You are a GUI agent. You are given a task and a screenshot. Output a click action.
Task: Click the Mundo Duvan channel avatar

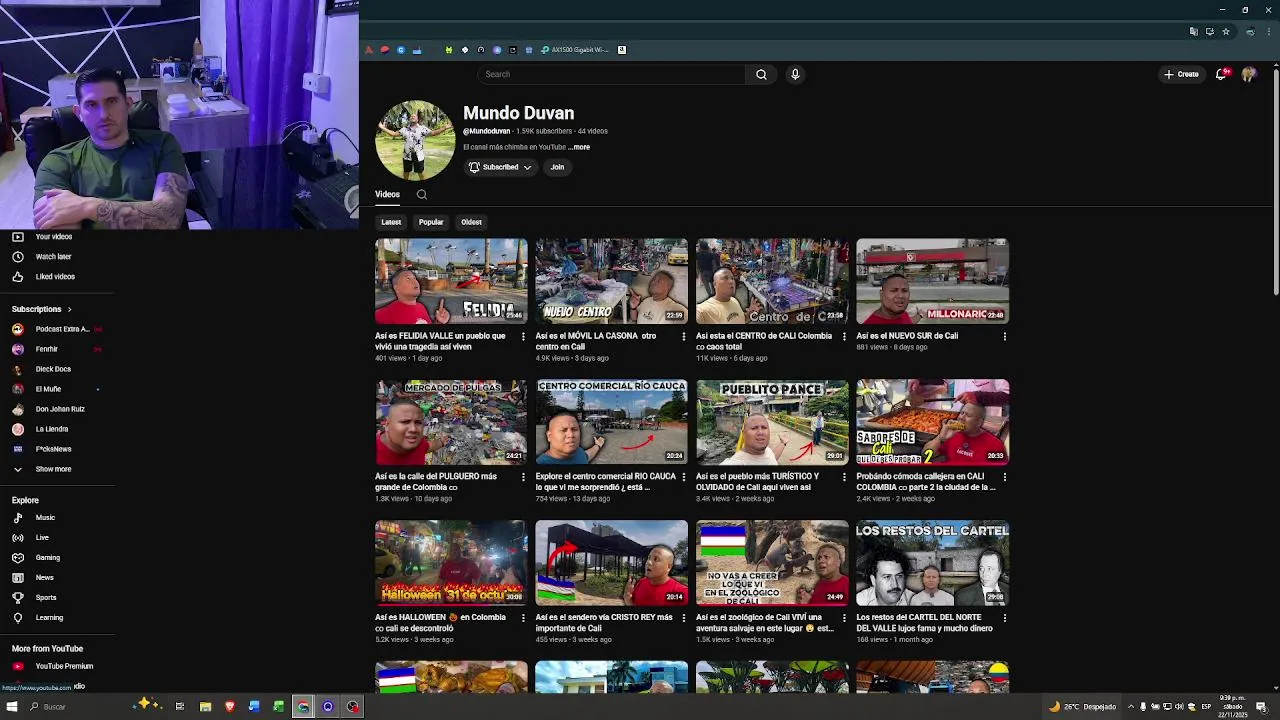point(415,140)
